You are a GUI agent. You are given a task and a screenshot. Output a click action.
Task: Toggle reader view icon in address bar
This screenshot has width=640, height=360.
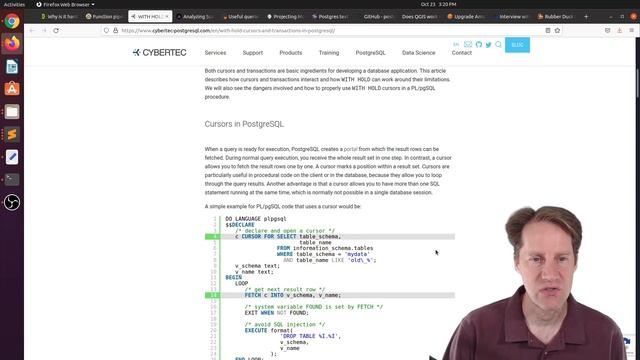548,31
